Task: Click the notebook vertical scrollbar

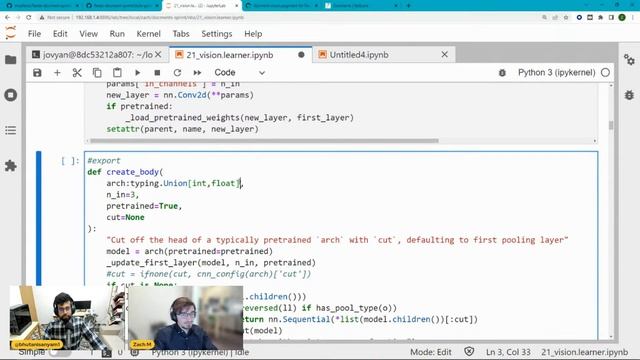Action: point(611,125)
